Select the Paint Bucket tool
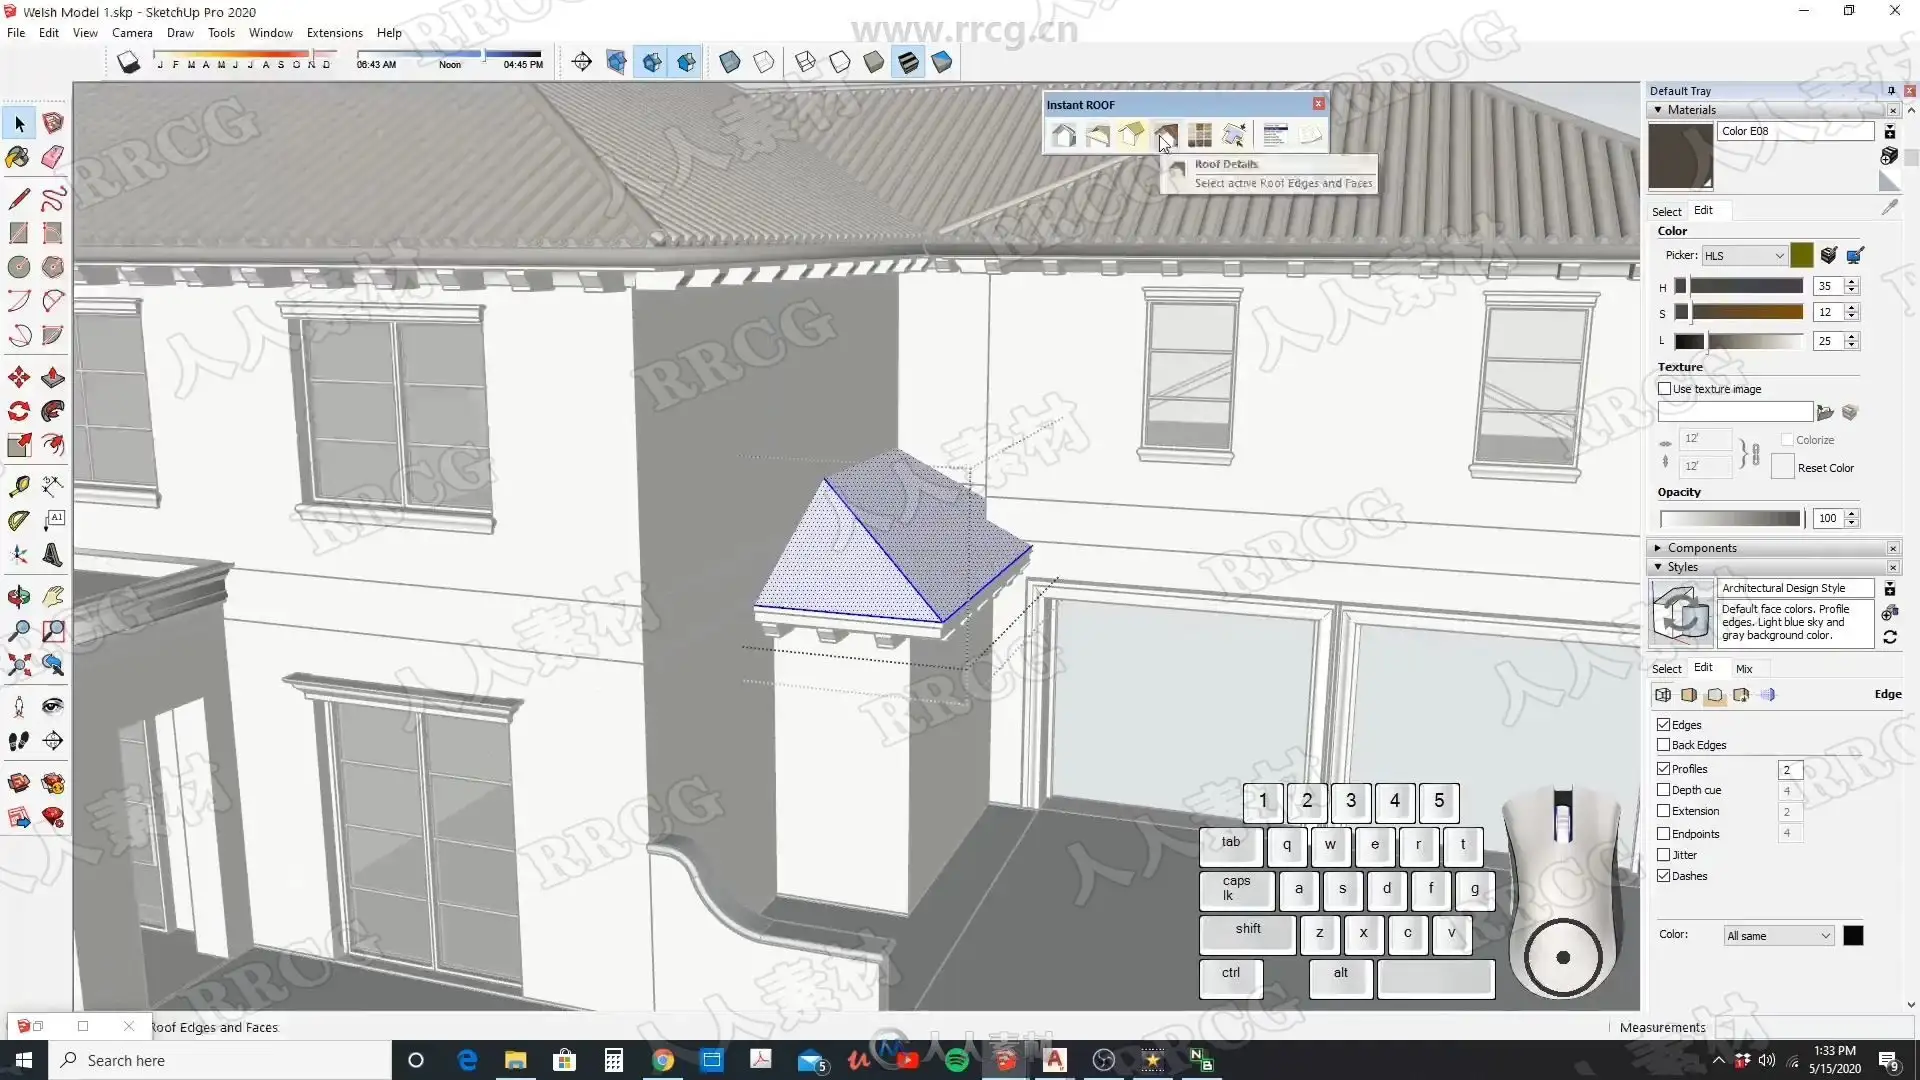This screenshot has width=1920, height=1080. (x=18, y=157)
